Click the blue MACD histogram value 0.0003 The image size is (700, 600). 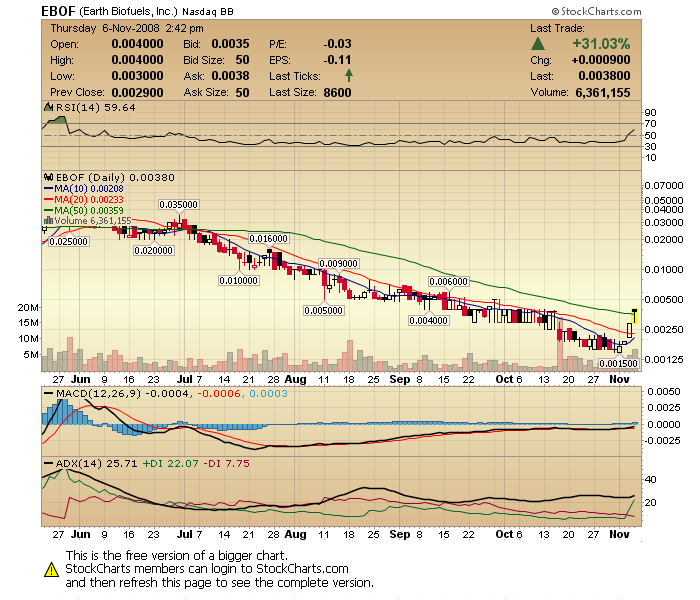tap(268, 394)
